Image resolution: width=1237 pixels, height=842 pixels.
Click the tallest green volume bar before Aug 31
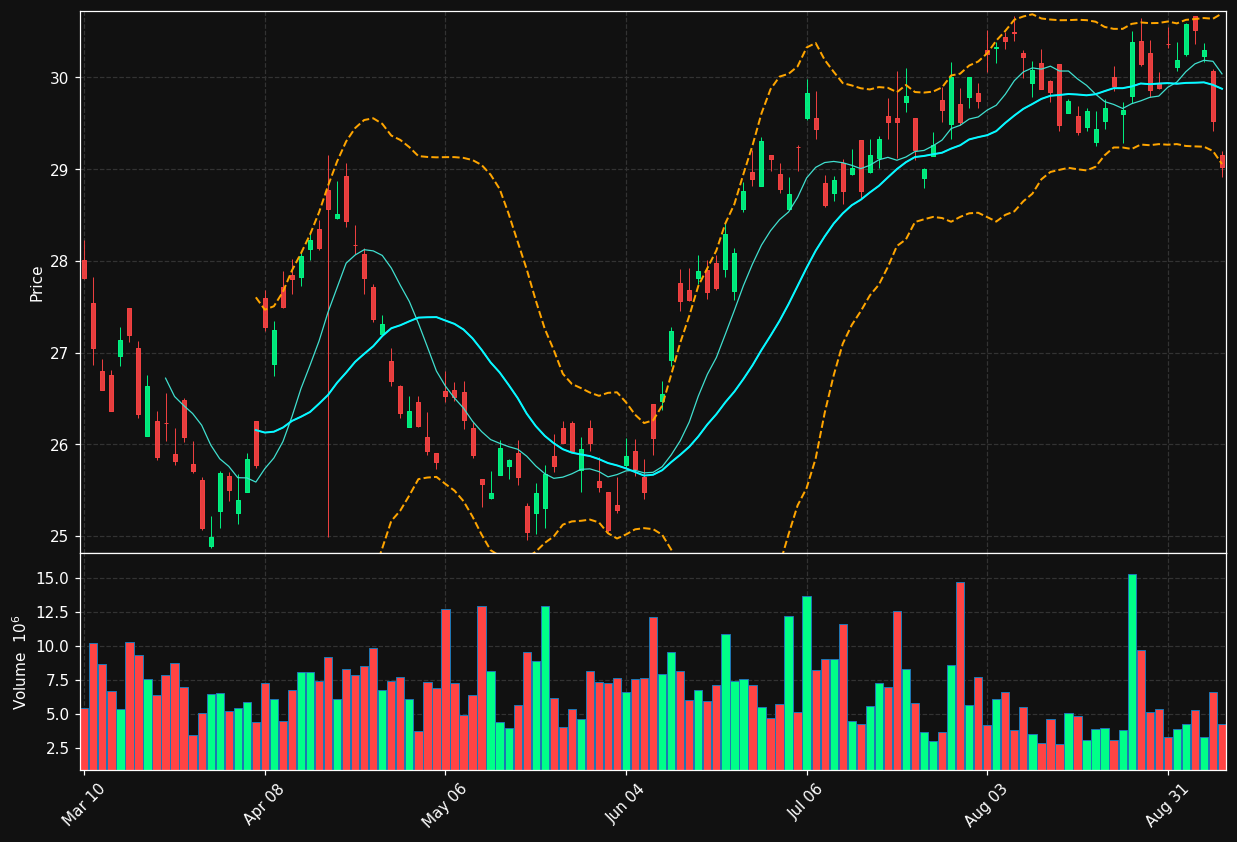pyautogui.click(x=1132, y=672)
